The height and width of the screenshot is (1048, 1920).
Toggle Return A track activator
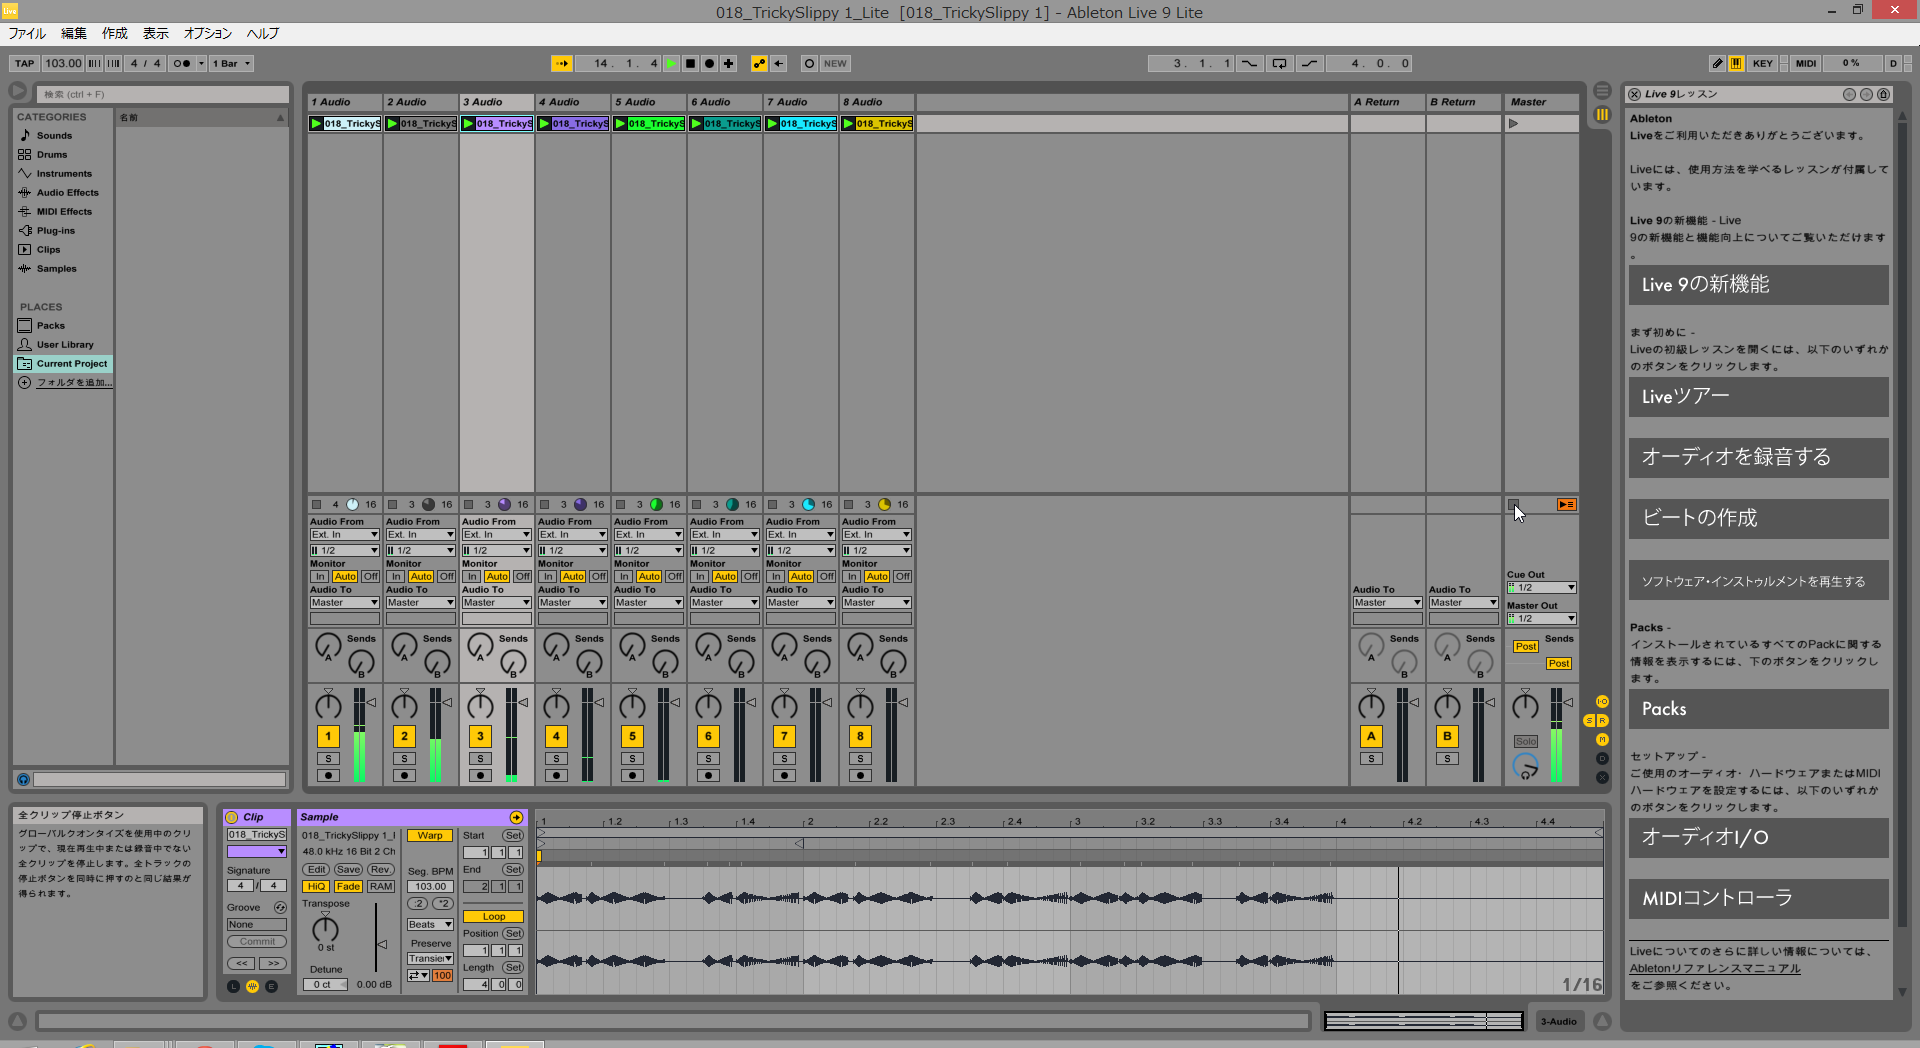tap(1371, 737)
